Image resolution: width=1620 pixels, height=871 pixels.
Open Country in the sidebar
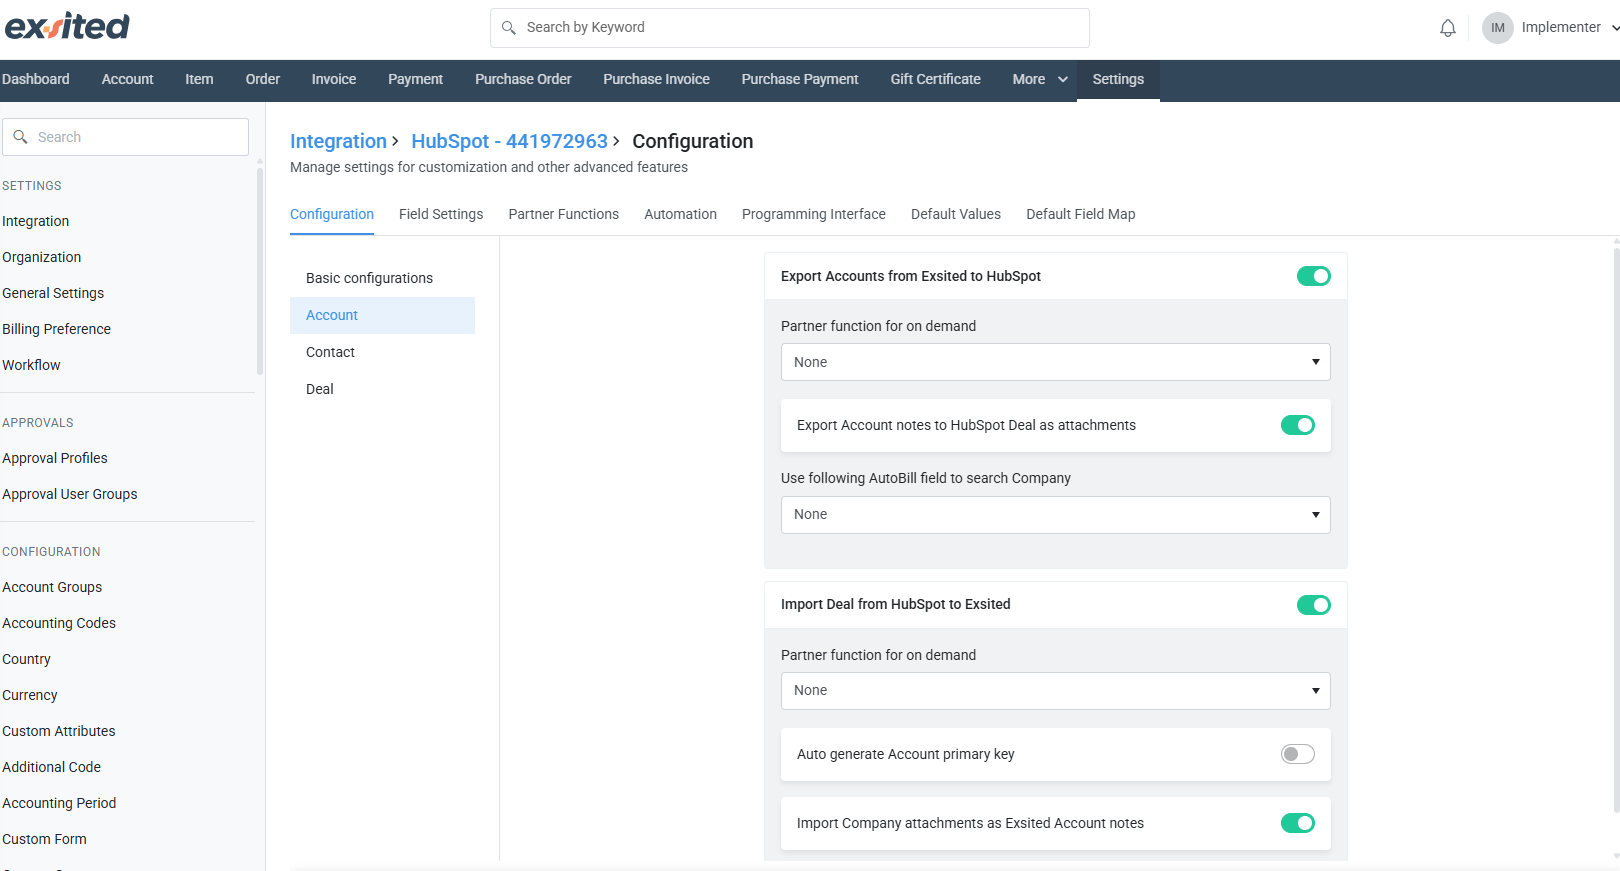[26, 659]
